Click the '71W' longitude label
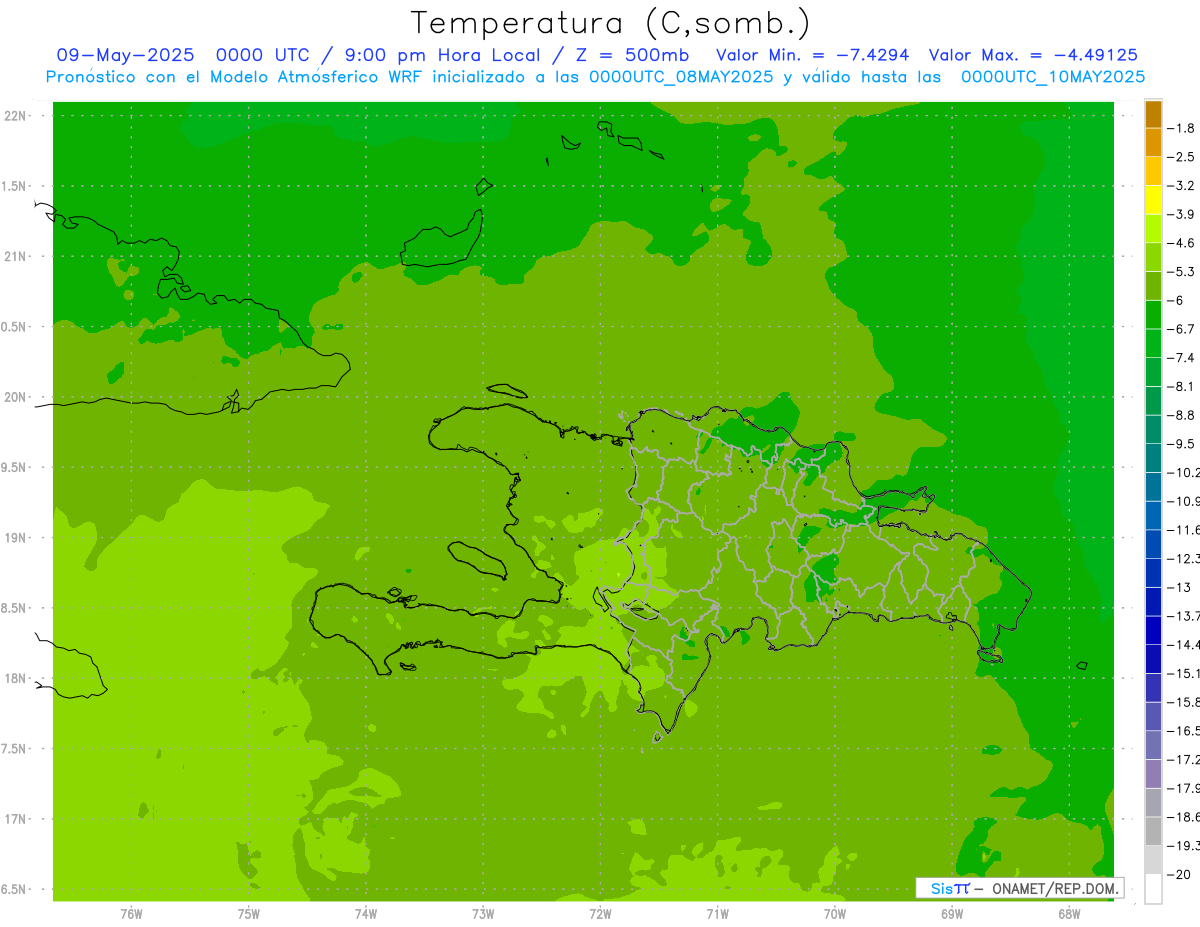 click(717, 914)
